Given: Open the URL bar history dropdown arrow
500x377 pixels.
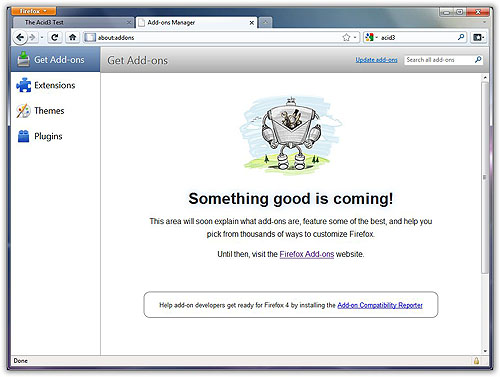Looking at the screenshot, I should [x=355, y=37].
